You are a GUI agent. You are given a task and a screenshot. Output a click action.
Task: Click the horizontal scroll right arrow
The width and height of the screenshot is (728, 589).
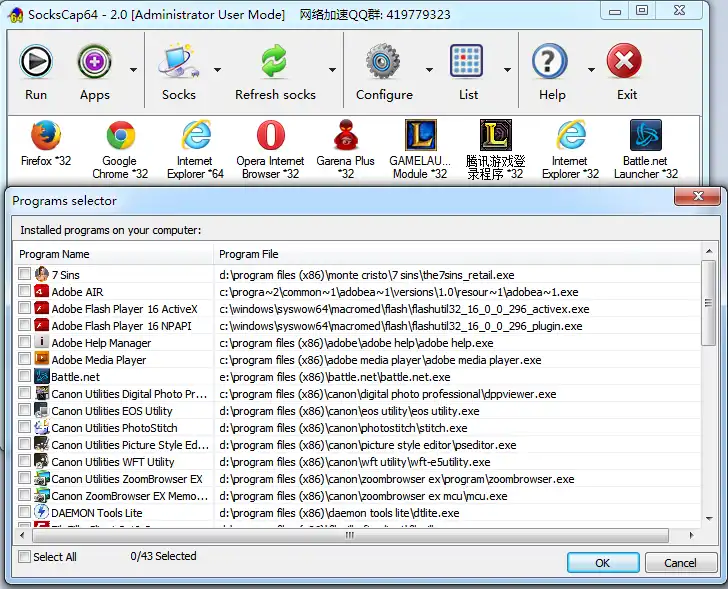pos(692,535)
